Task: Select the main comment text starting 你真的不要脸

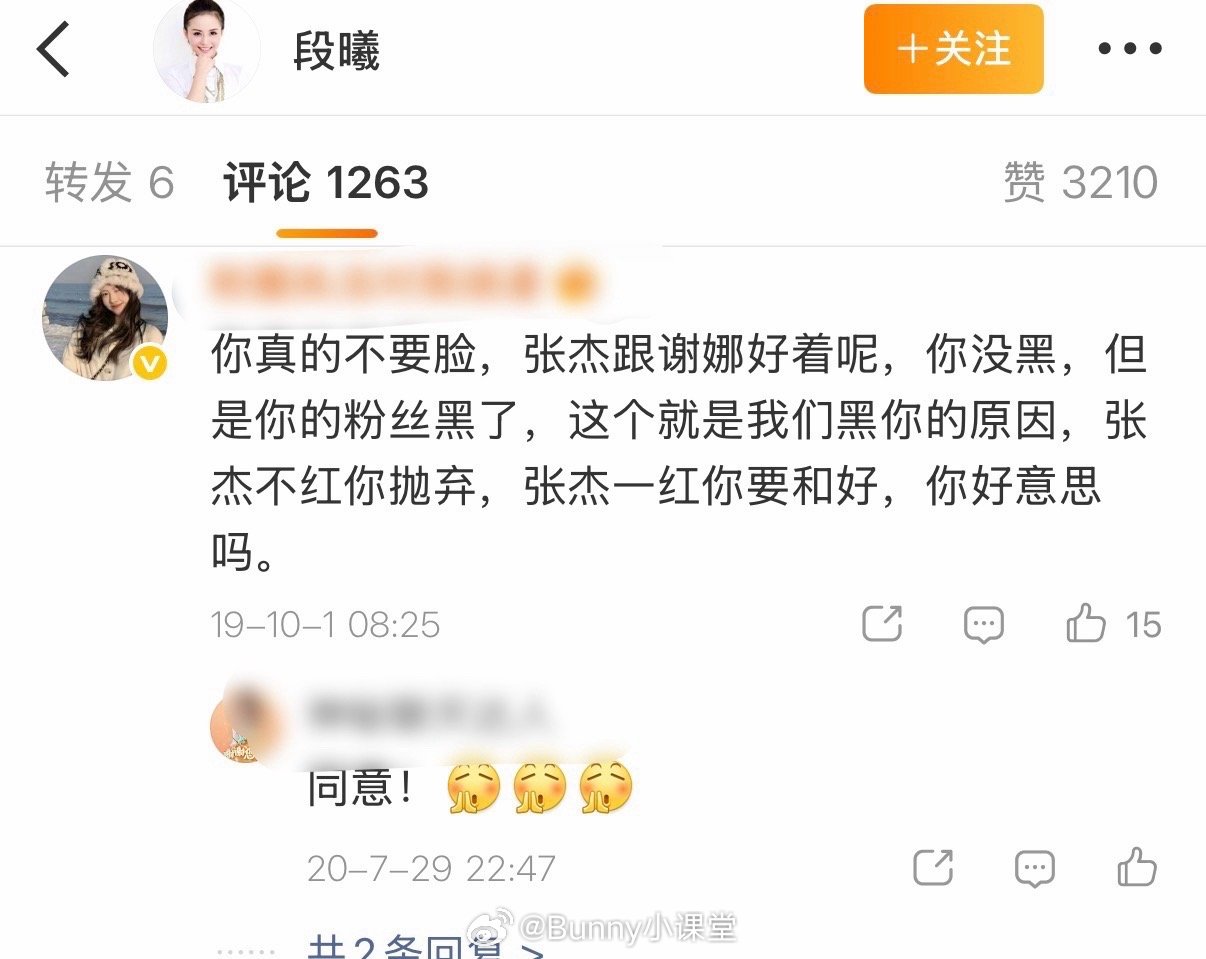Action: pos(679,454)
